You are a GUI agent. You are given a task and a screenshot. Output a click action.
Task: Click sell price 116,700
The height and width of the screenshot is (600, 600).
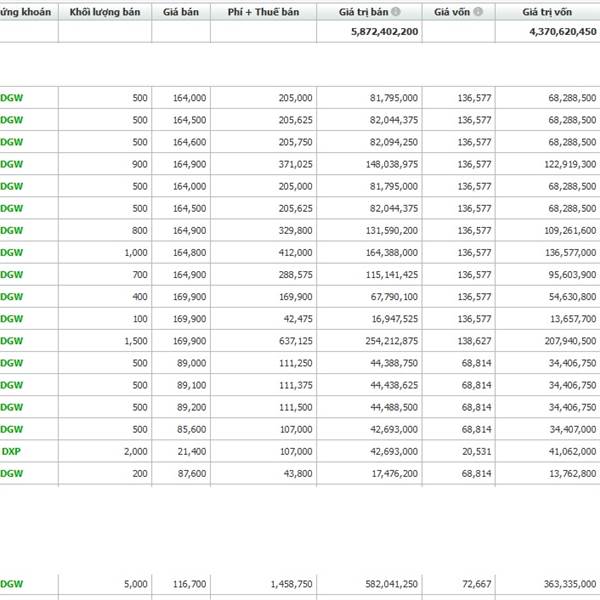click(189, 584)
